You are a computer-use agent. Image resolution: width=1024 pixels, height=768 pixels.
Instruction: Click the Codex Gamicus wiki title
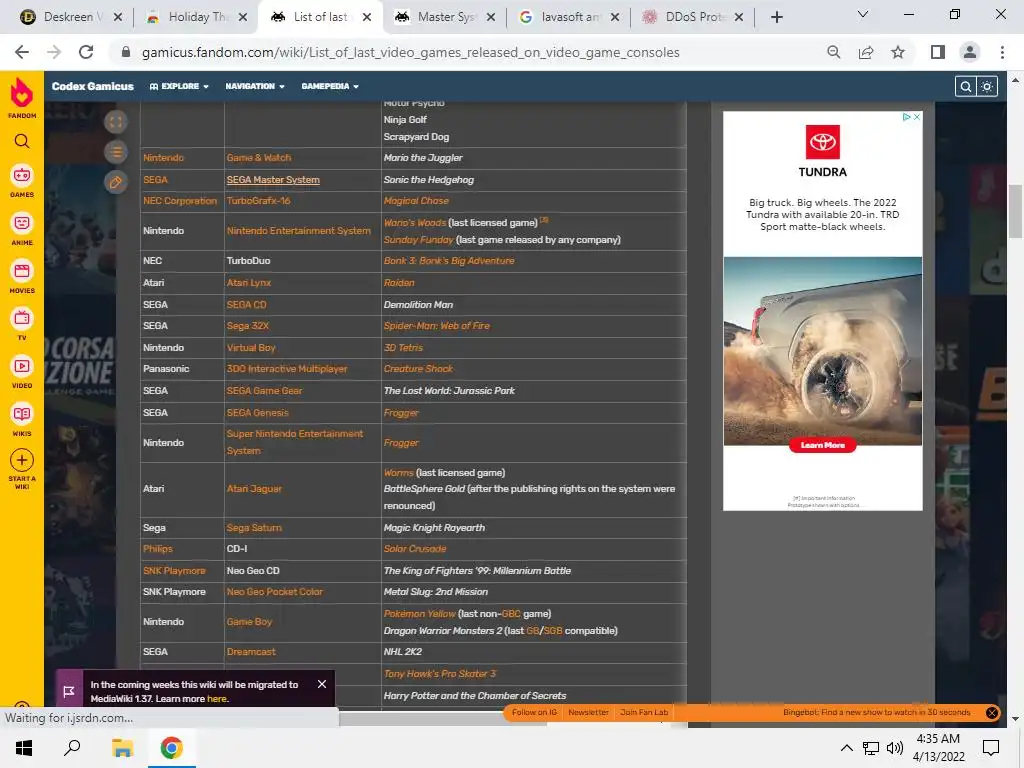pyautogui.click(x=93, y=86)
